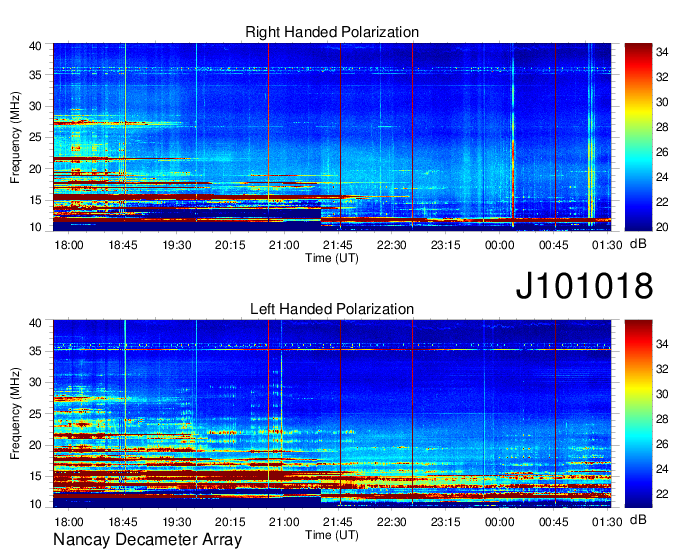This screenshot has height=552, width=680.
Task: Click 40 MHz tick on Right Handed plot
Action: click(35, 46)
